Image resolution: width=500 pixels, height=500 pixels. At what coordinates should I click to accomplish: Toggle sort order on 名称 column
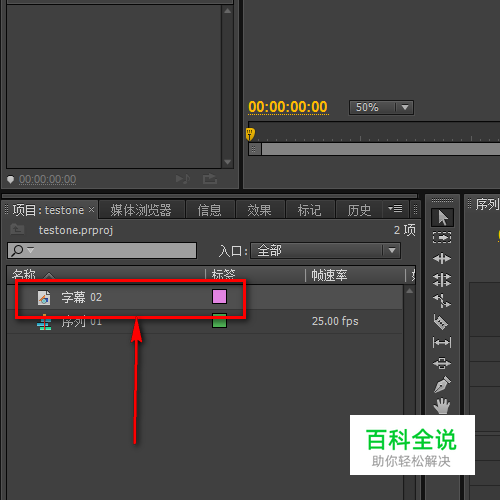click(49, 276)
